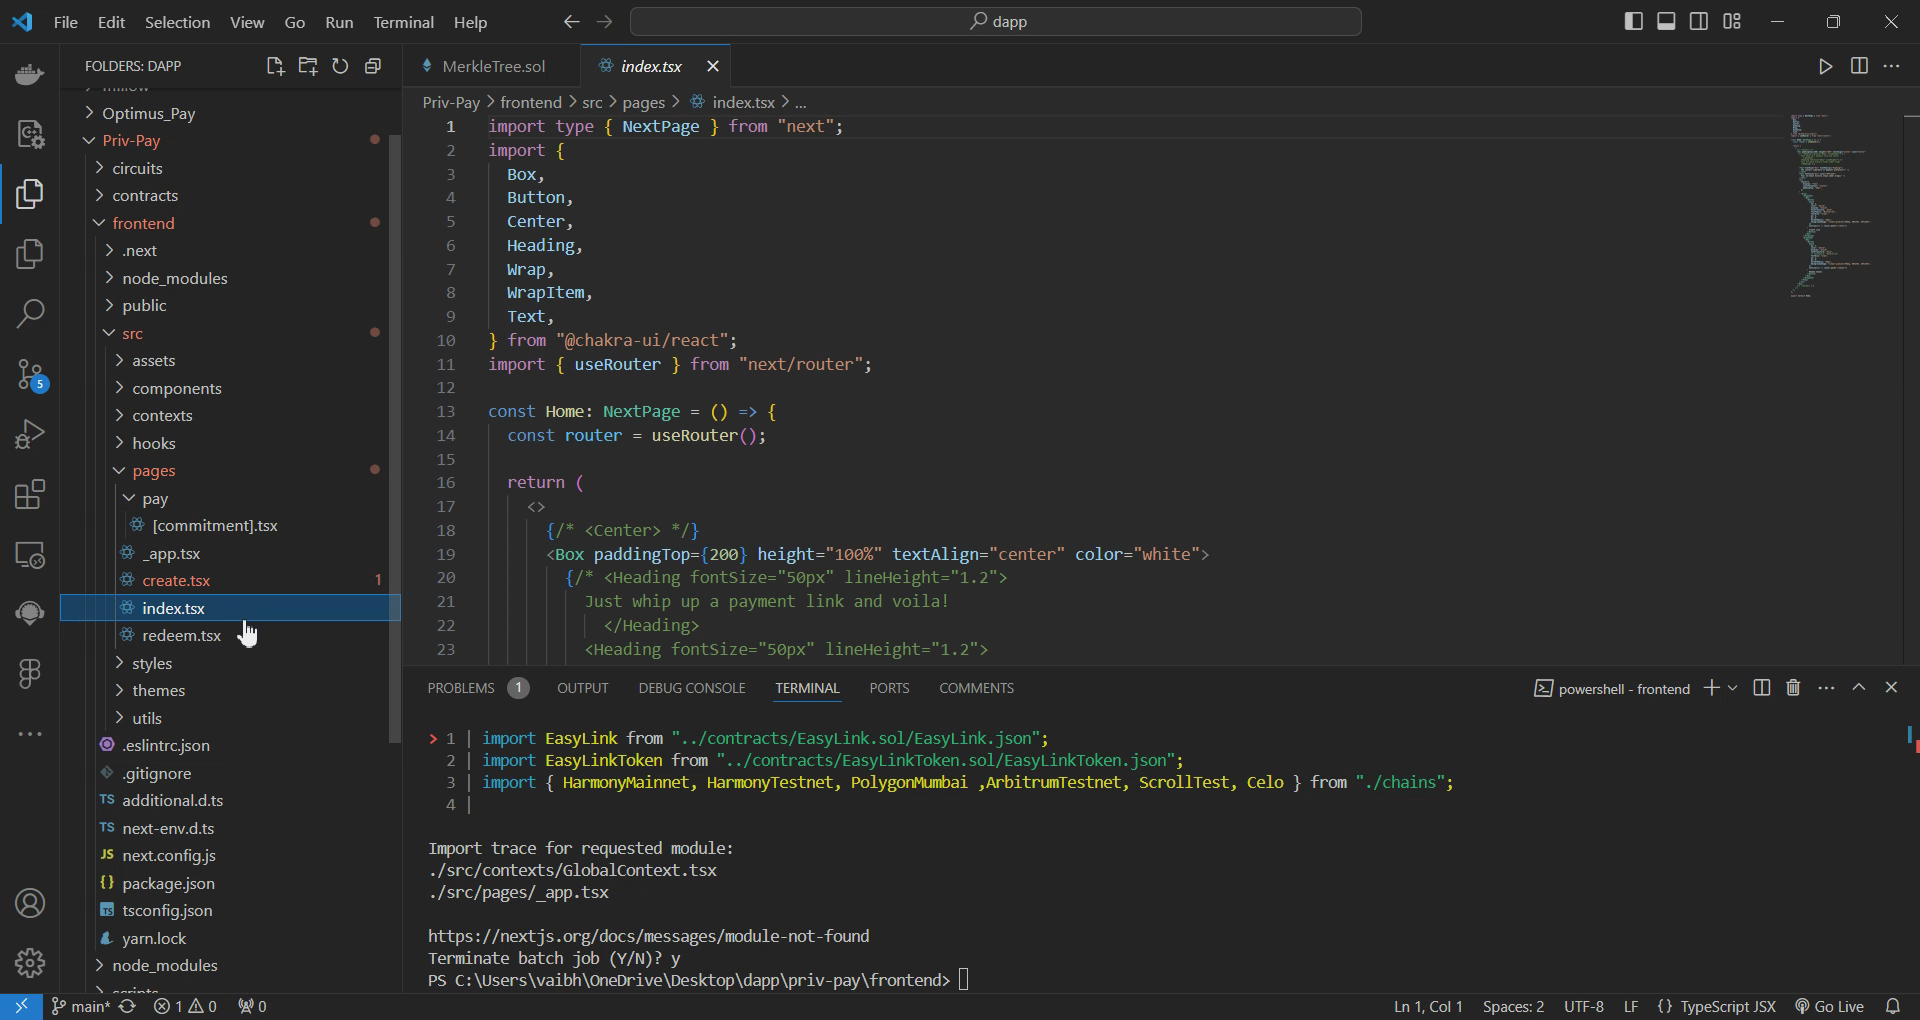Open terminal panel More Actions ellipsis
The width and height of the screenshot is (1920, 1020).
(x=1826, y=688)
